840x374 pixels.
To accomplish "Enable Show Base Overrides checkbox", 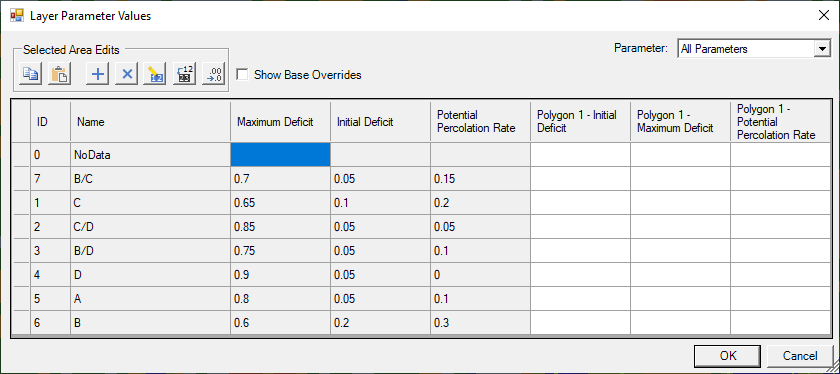I will pos(242,74).
